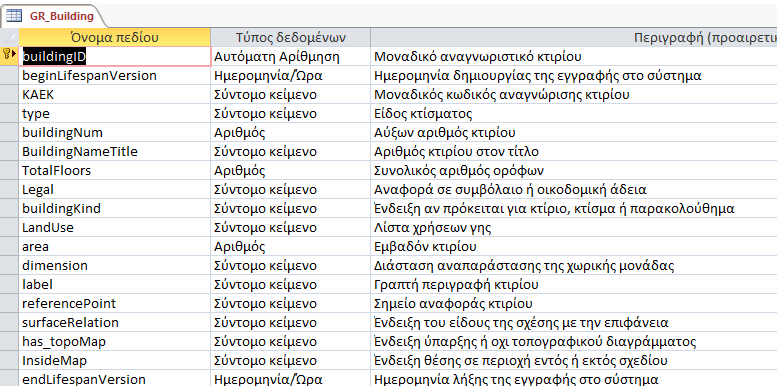The height and width of the screenshot is (389, 777).
Task: Select the KAEK field name cell
Action: click(x=114, y=94)
